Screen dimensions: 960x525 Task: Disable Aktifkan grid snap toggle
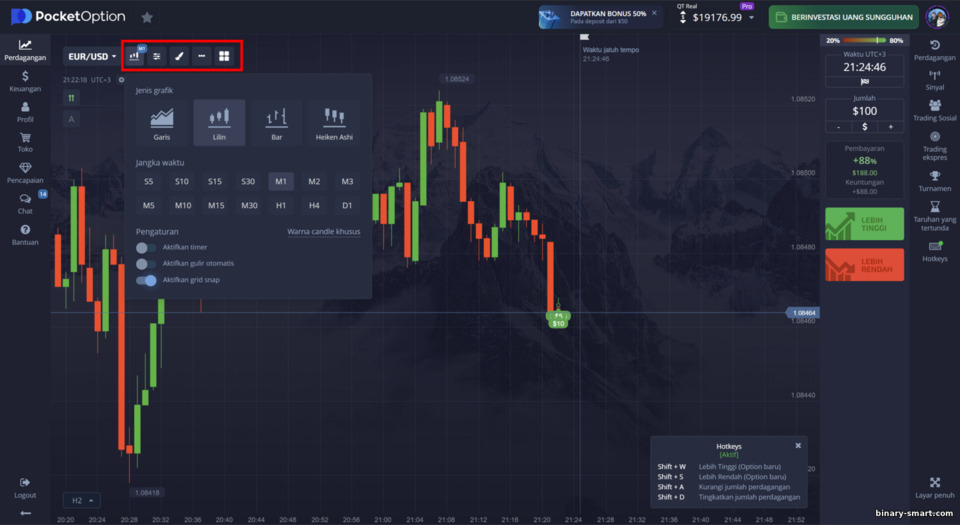[x=146, y=280]
